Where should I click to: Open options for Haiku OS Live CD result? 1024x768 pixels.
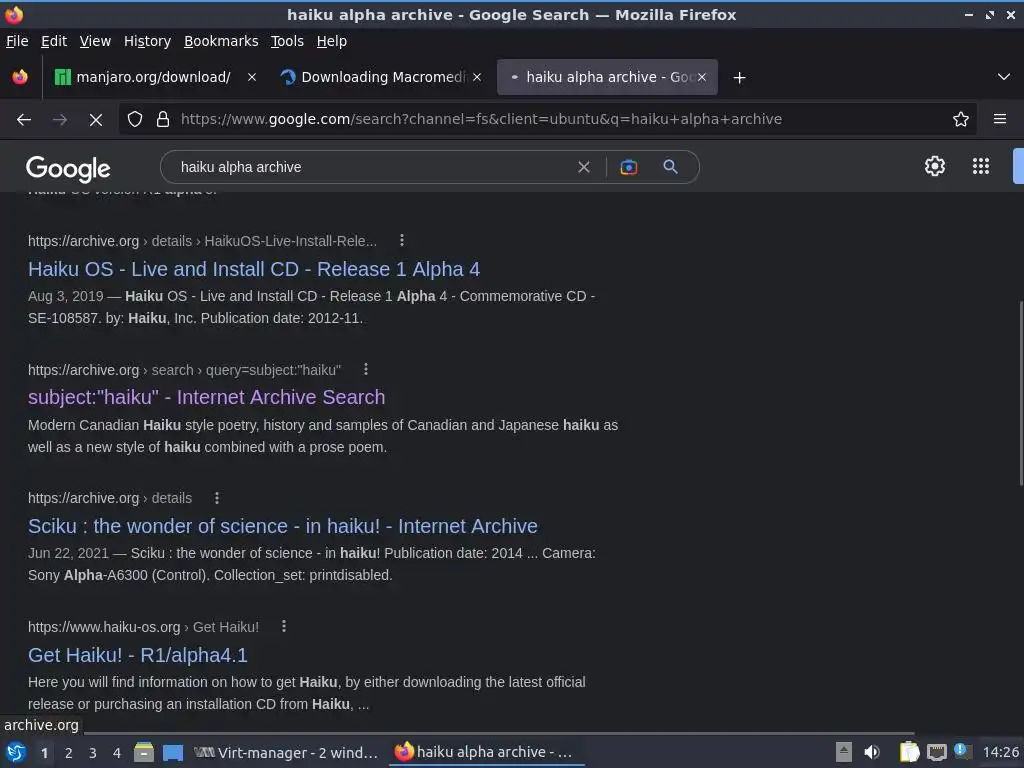(402, 240)
